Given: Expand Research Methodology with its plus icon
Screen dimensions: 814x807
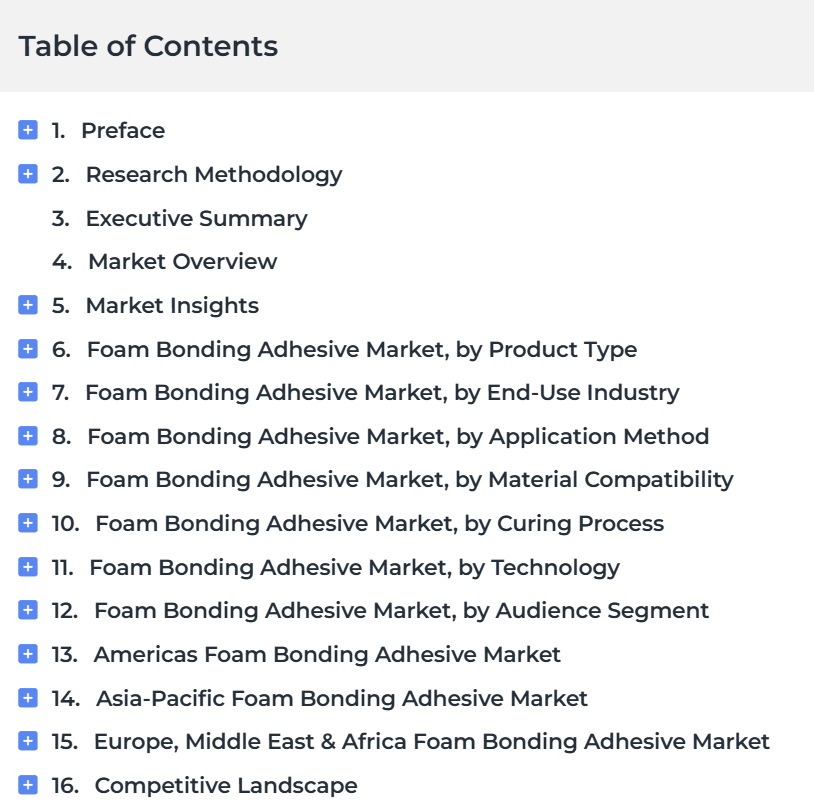Looking at the screenshot, I should [28, 174].
